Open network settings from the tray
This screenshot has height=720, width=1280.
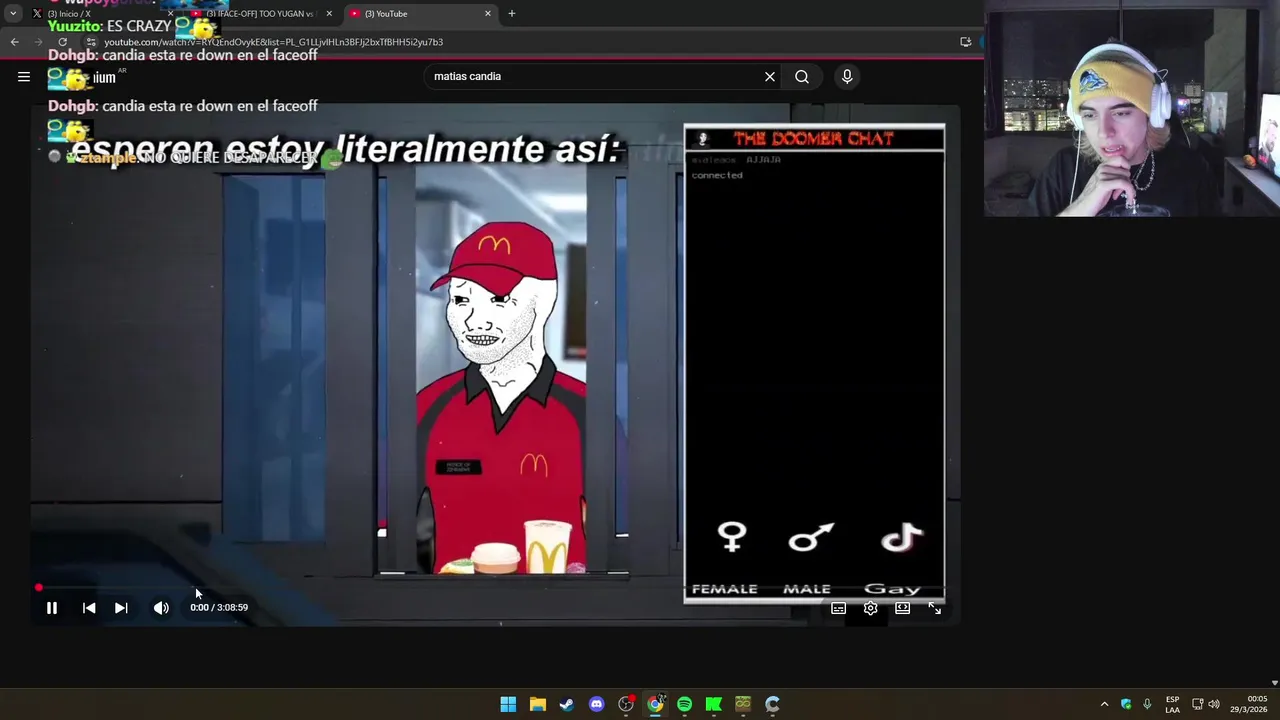[x=1197, y=704]
